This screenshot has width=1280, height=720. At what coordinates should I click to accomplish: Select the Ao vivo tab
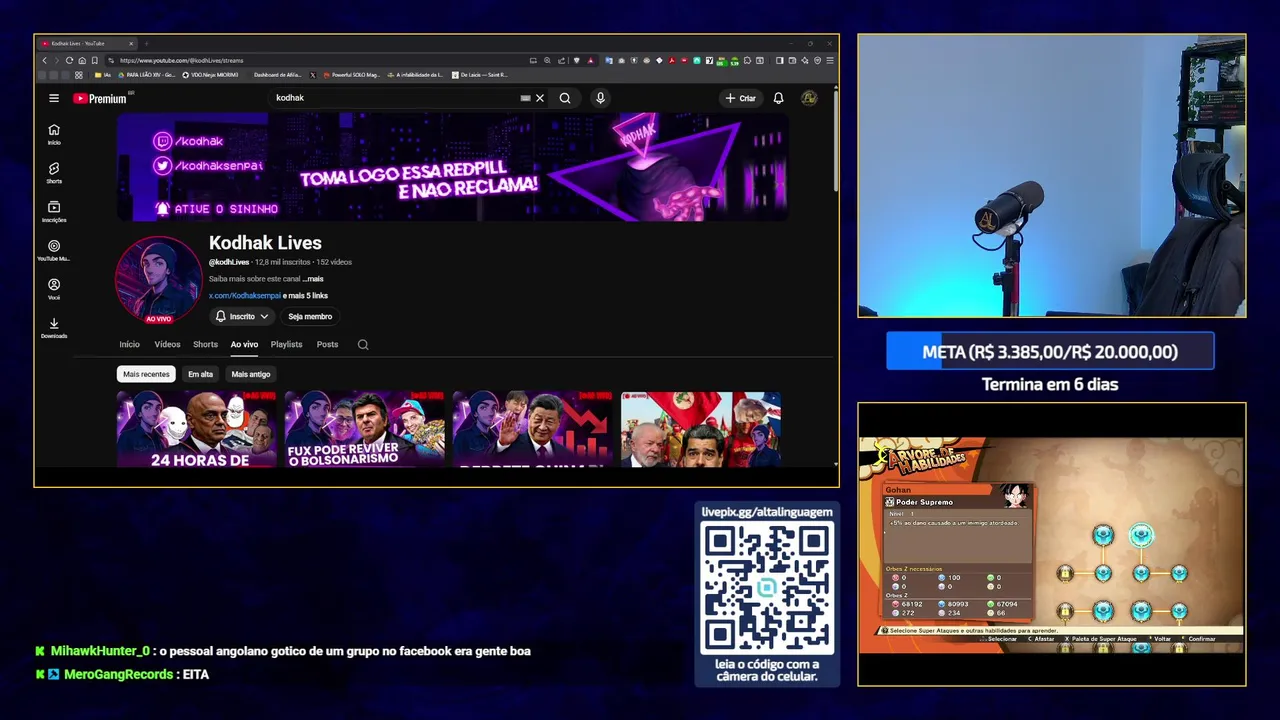[x=244, y=344]
